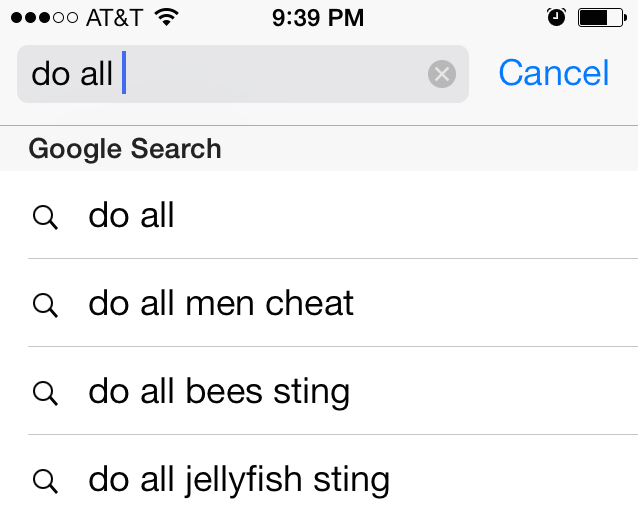Tap the cellular signal strength dots

(44, 17)
